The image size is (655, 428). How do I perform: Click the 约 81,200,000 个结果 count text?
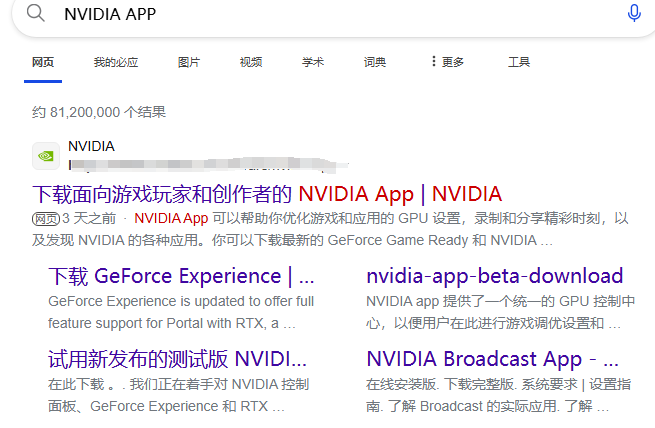pyautogui.click(x=99, y=112)
